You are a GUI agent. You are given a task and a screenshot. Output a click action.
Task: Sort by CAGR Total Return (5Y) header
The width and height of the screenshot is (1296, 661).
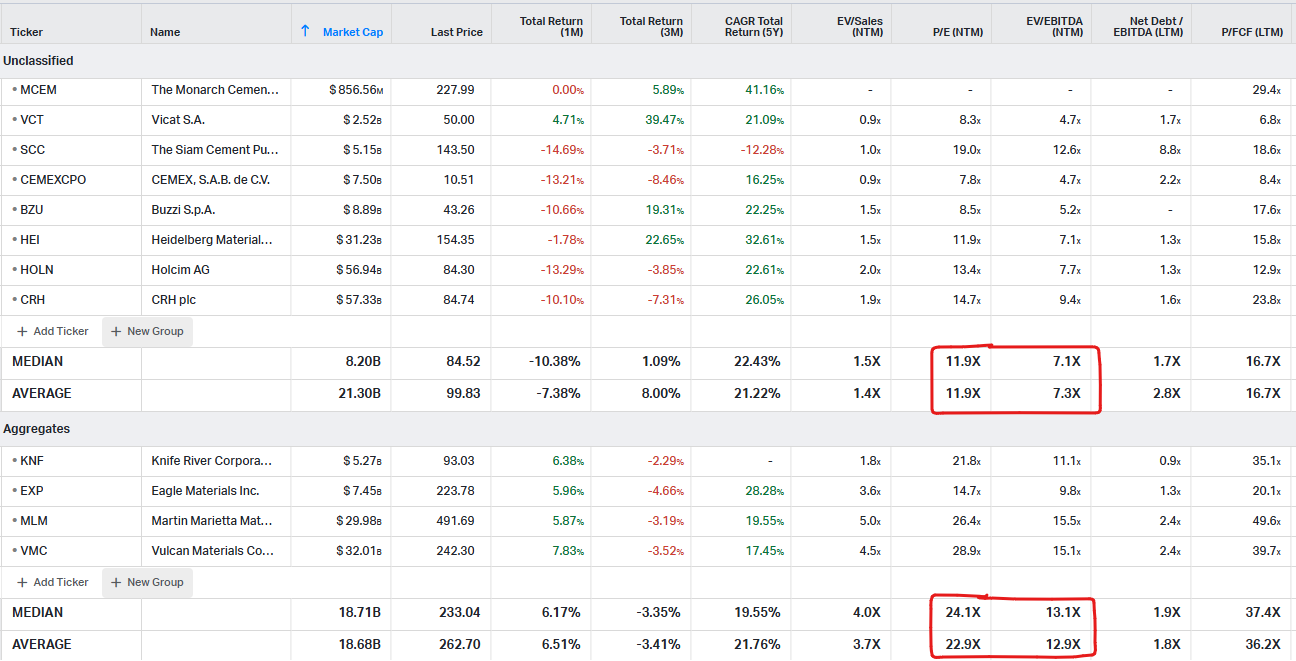tap(754, 26)
